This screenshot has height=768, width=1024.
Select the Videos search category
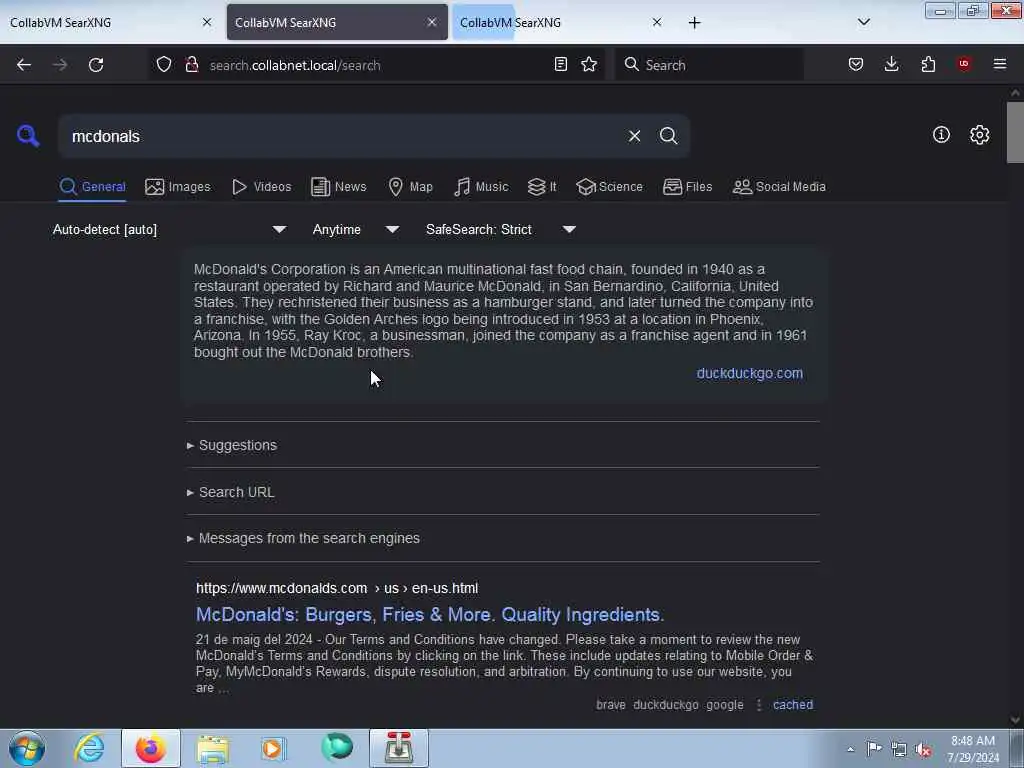click(x=262, y=187)
